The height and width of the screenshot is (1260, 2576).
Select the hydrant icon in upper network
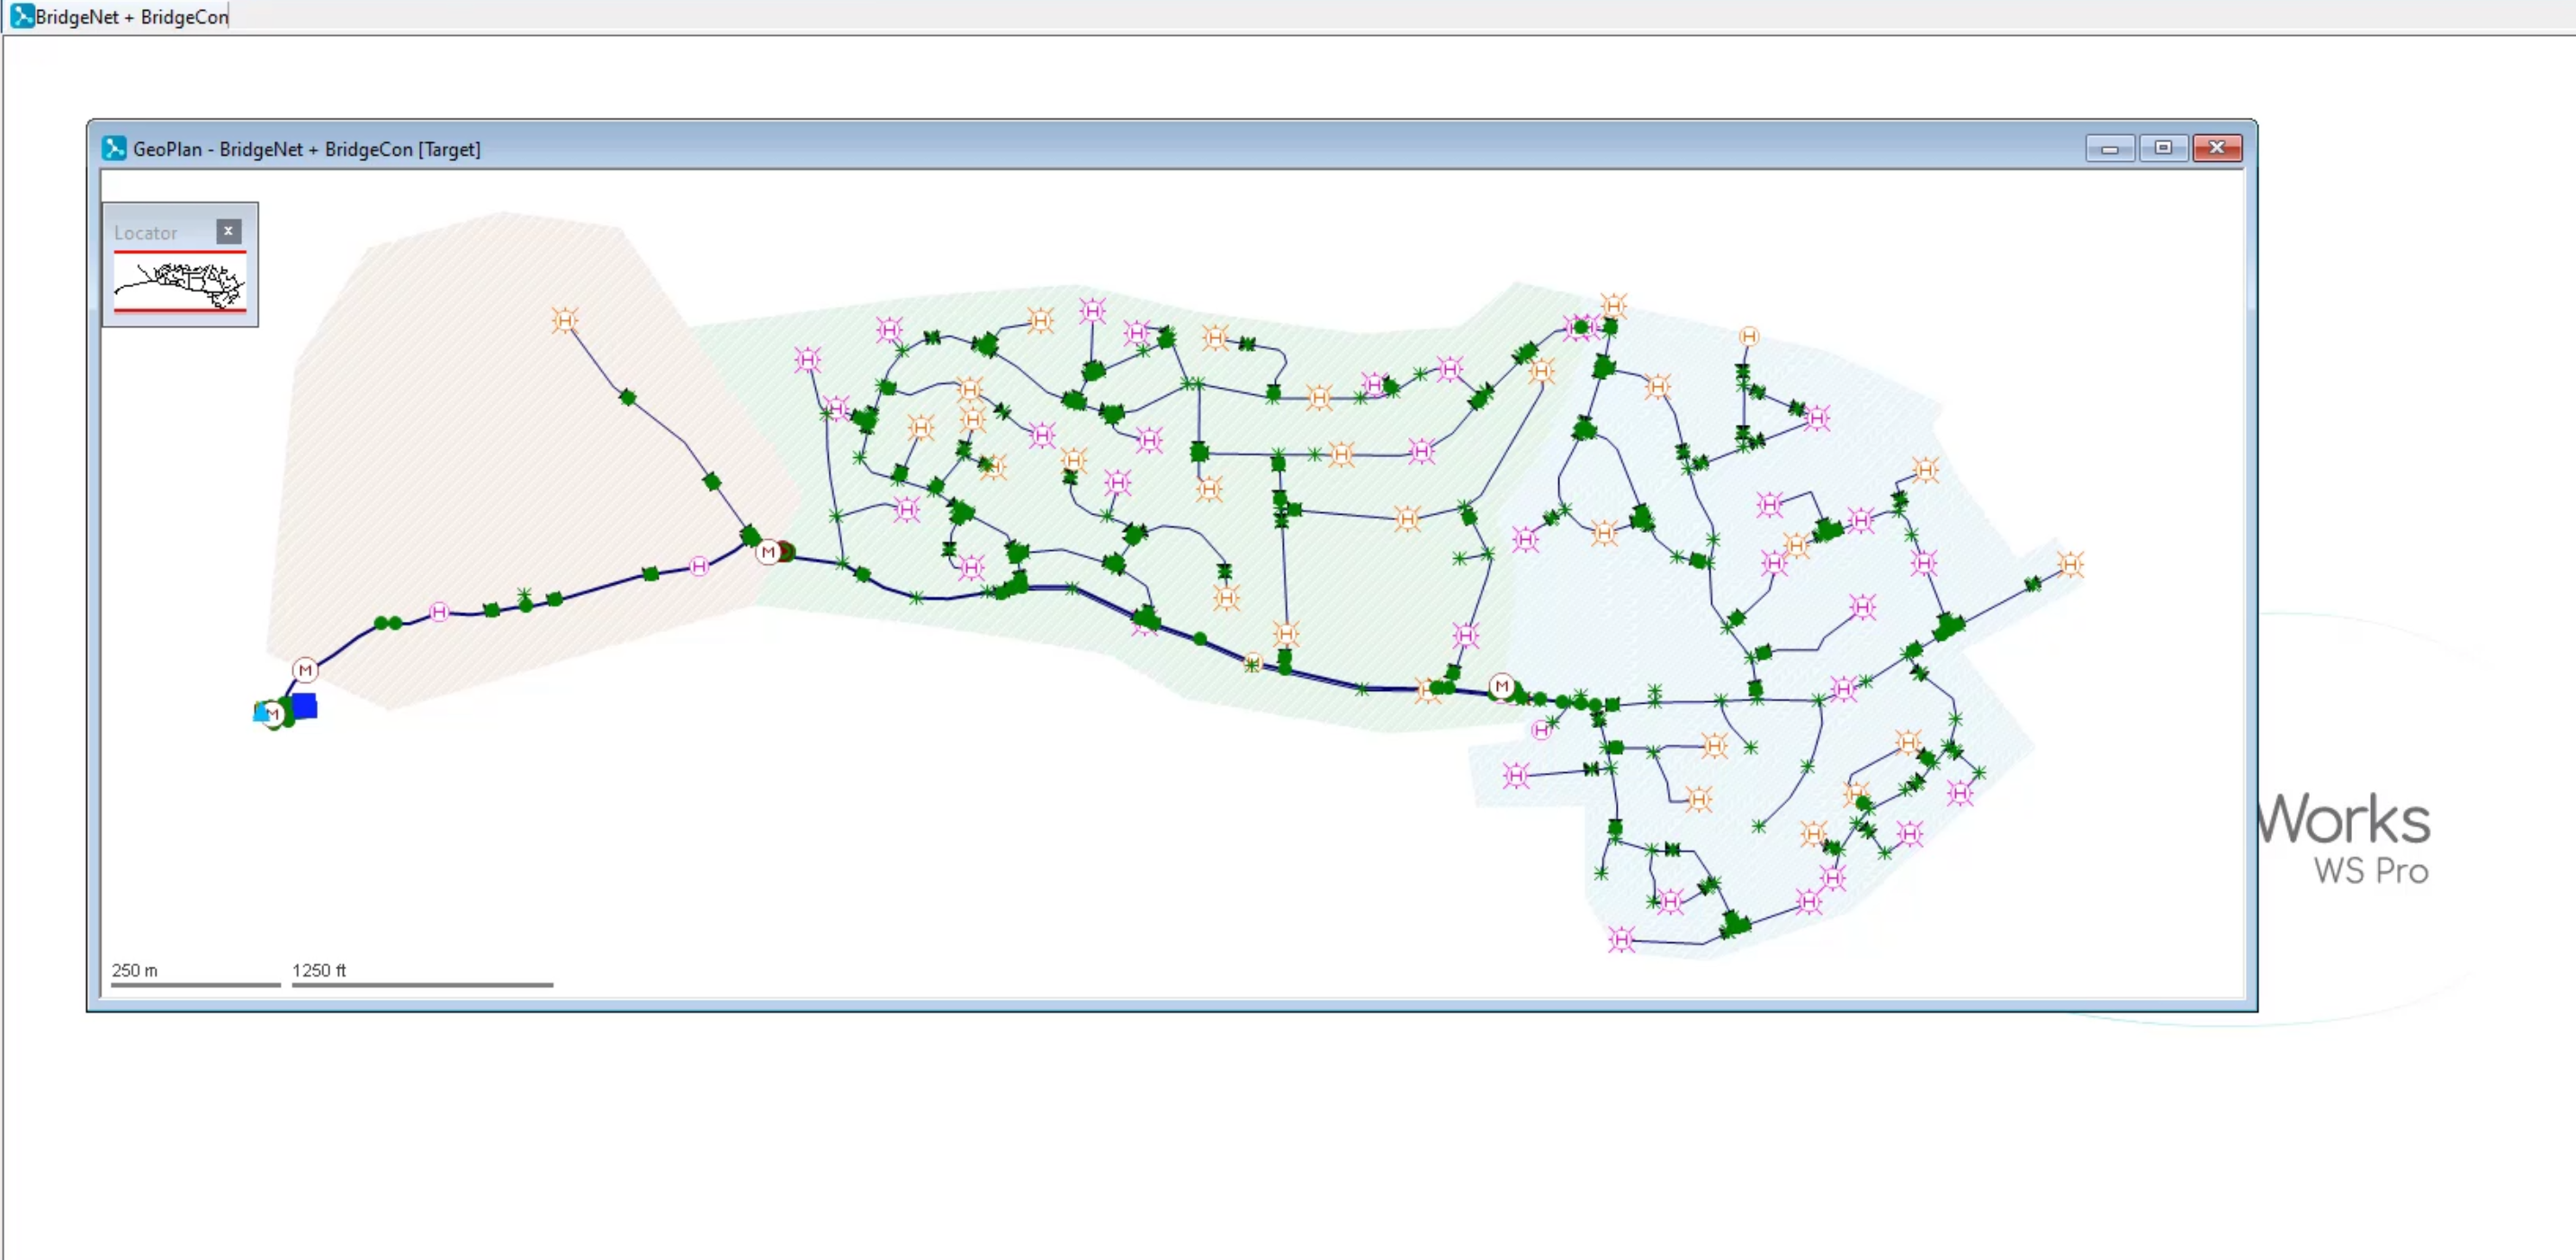click(x=1091, y=310)
